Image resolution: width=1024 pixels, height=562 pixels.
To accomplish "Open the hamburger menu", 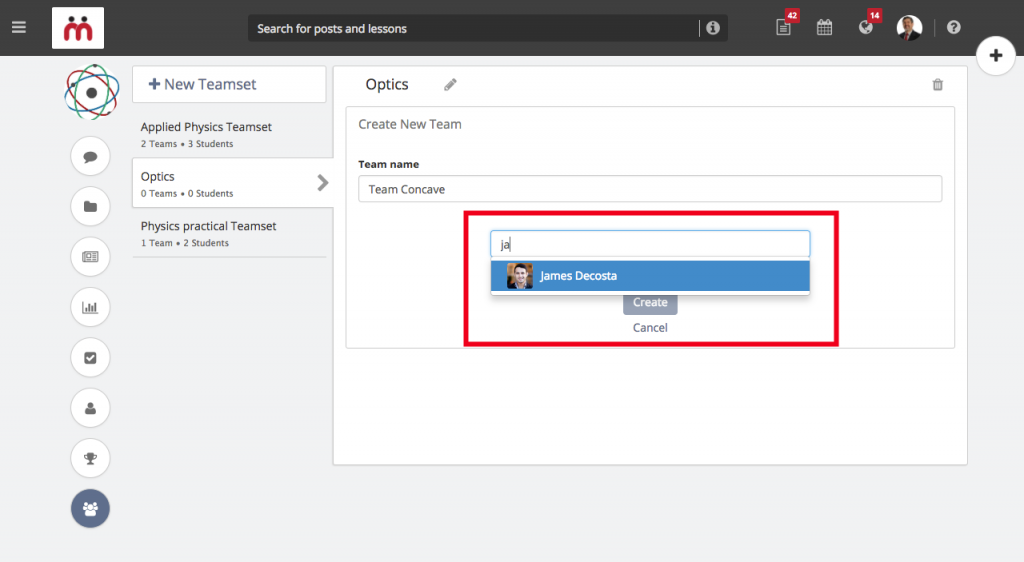I will (x=19, y=27).
